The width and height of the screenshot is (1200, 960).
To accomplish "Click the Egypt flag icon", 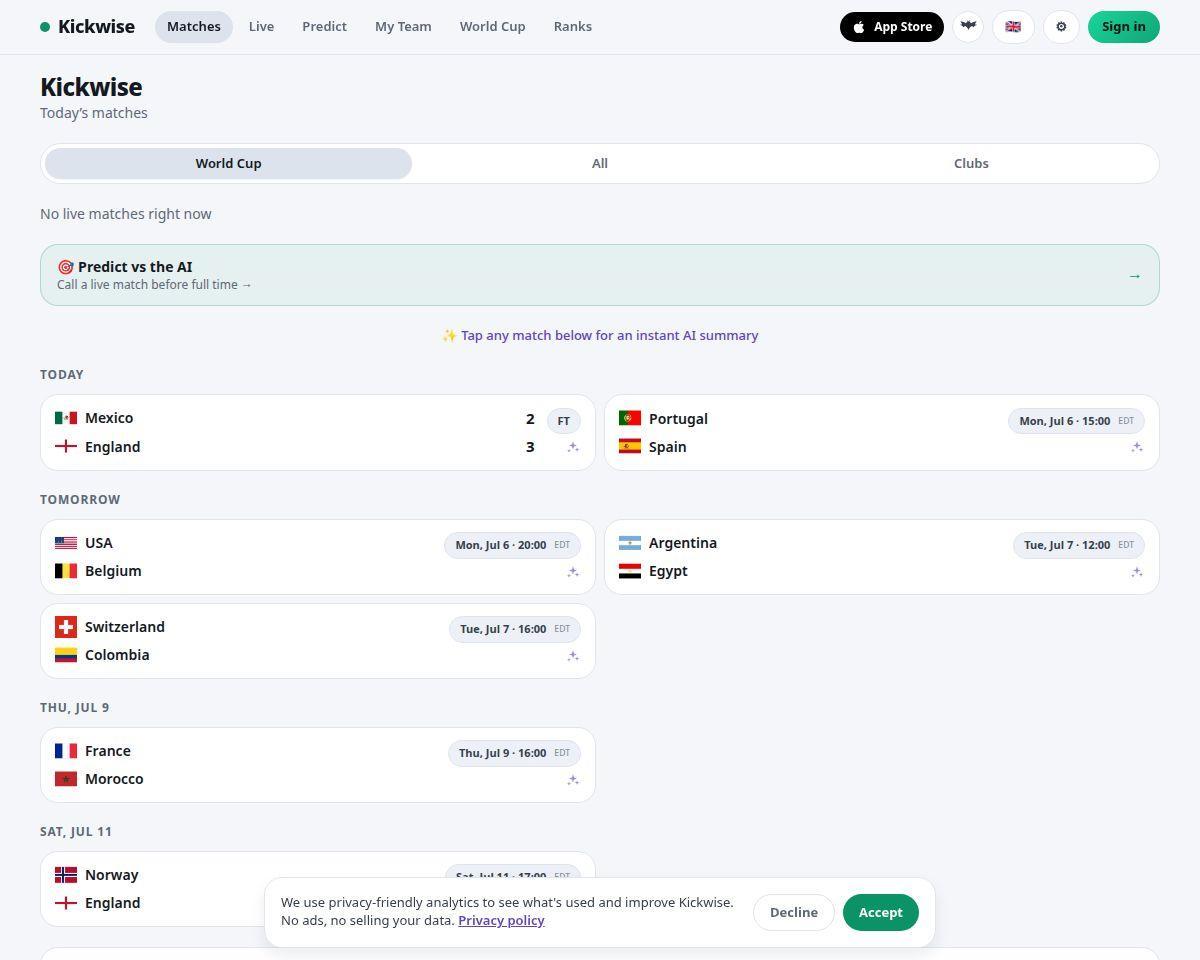I will [630, 571].
